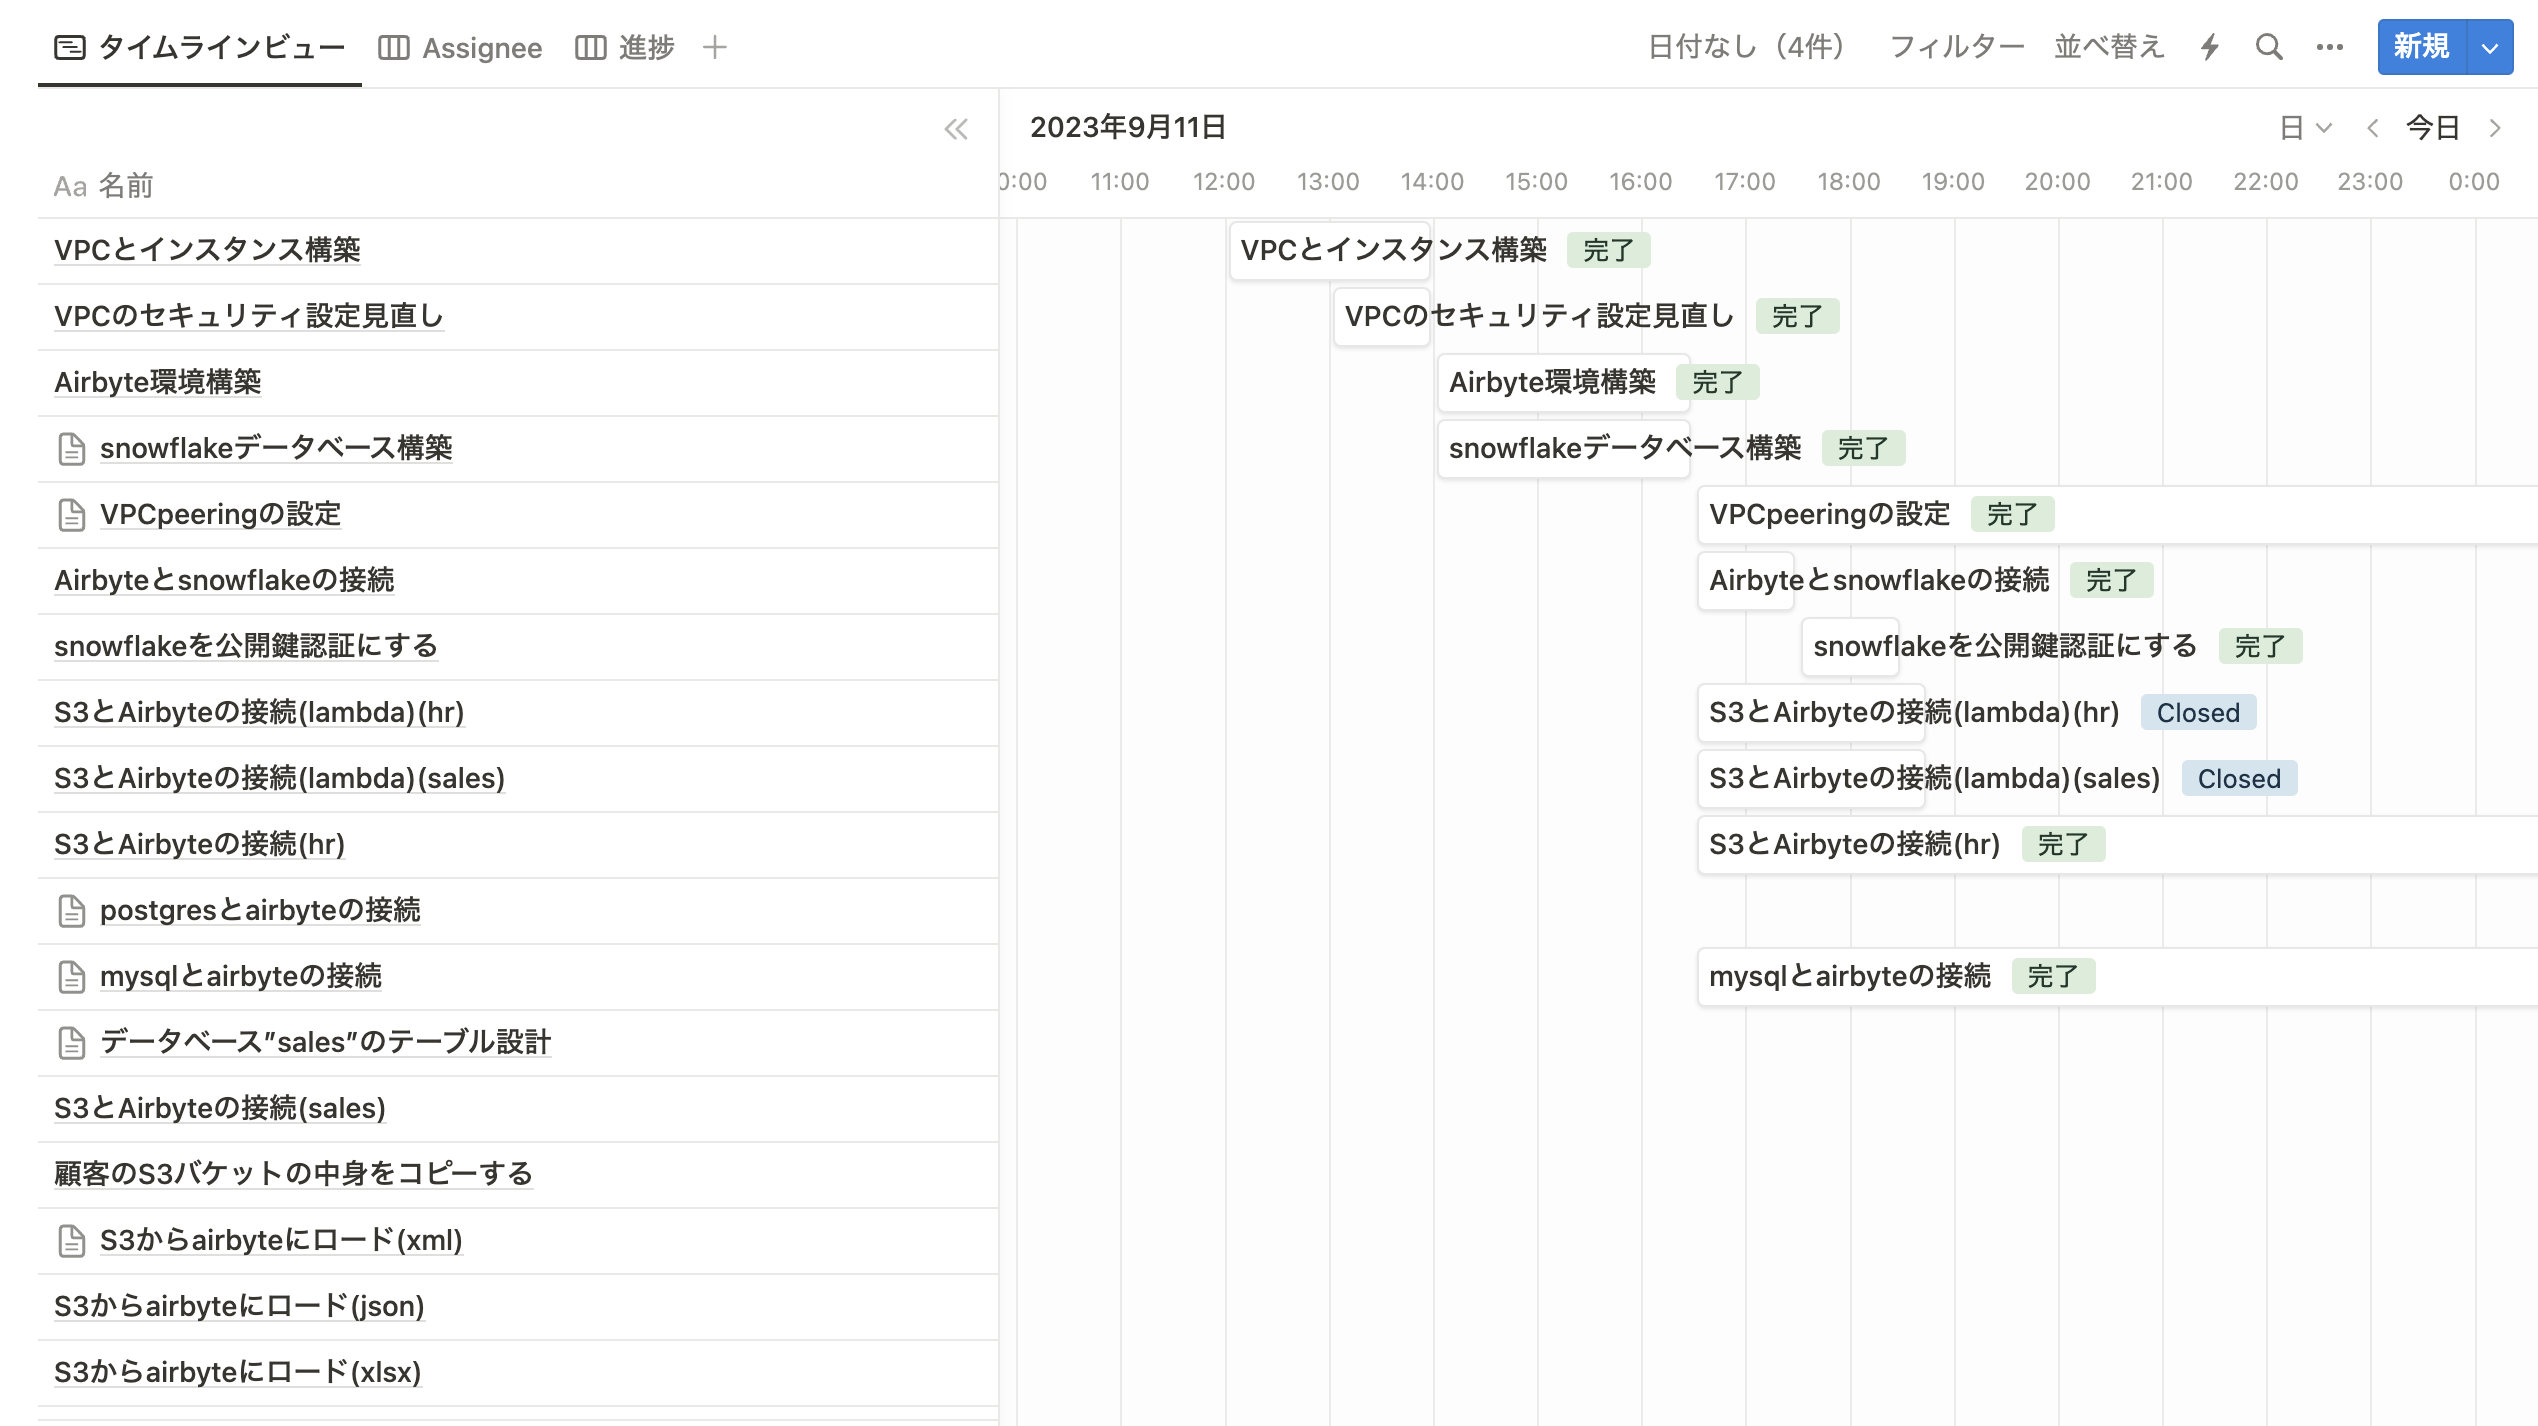
Task: Open the フィルター option
Action: 1956,47
